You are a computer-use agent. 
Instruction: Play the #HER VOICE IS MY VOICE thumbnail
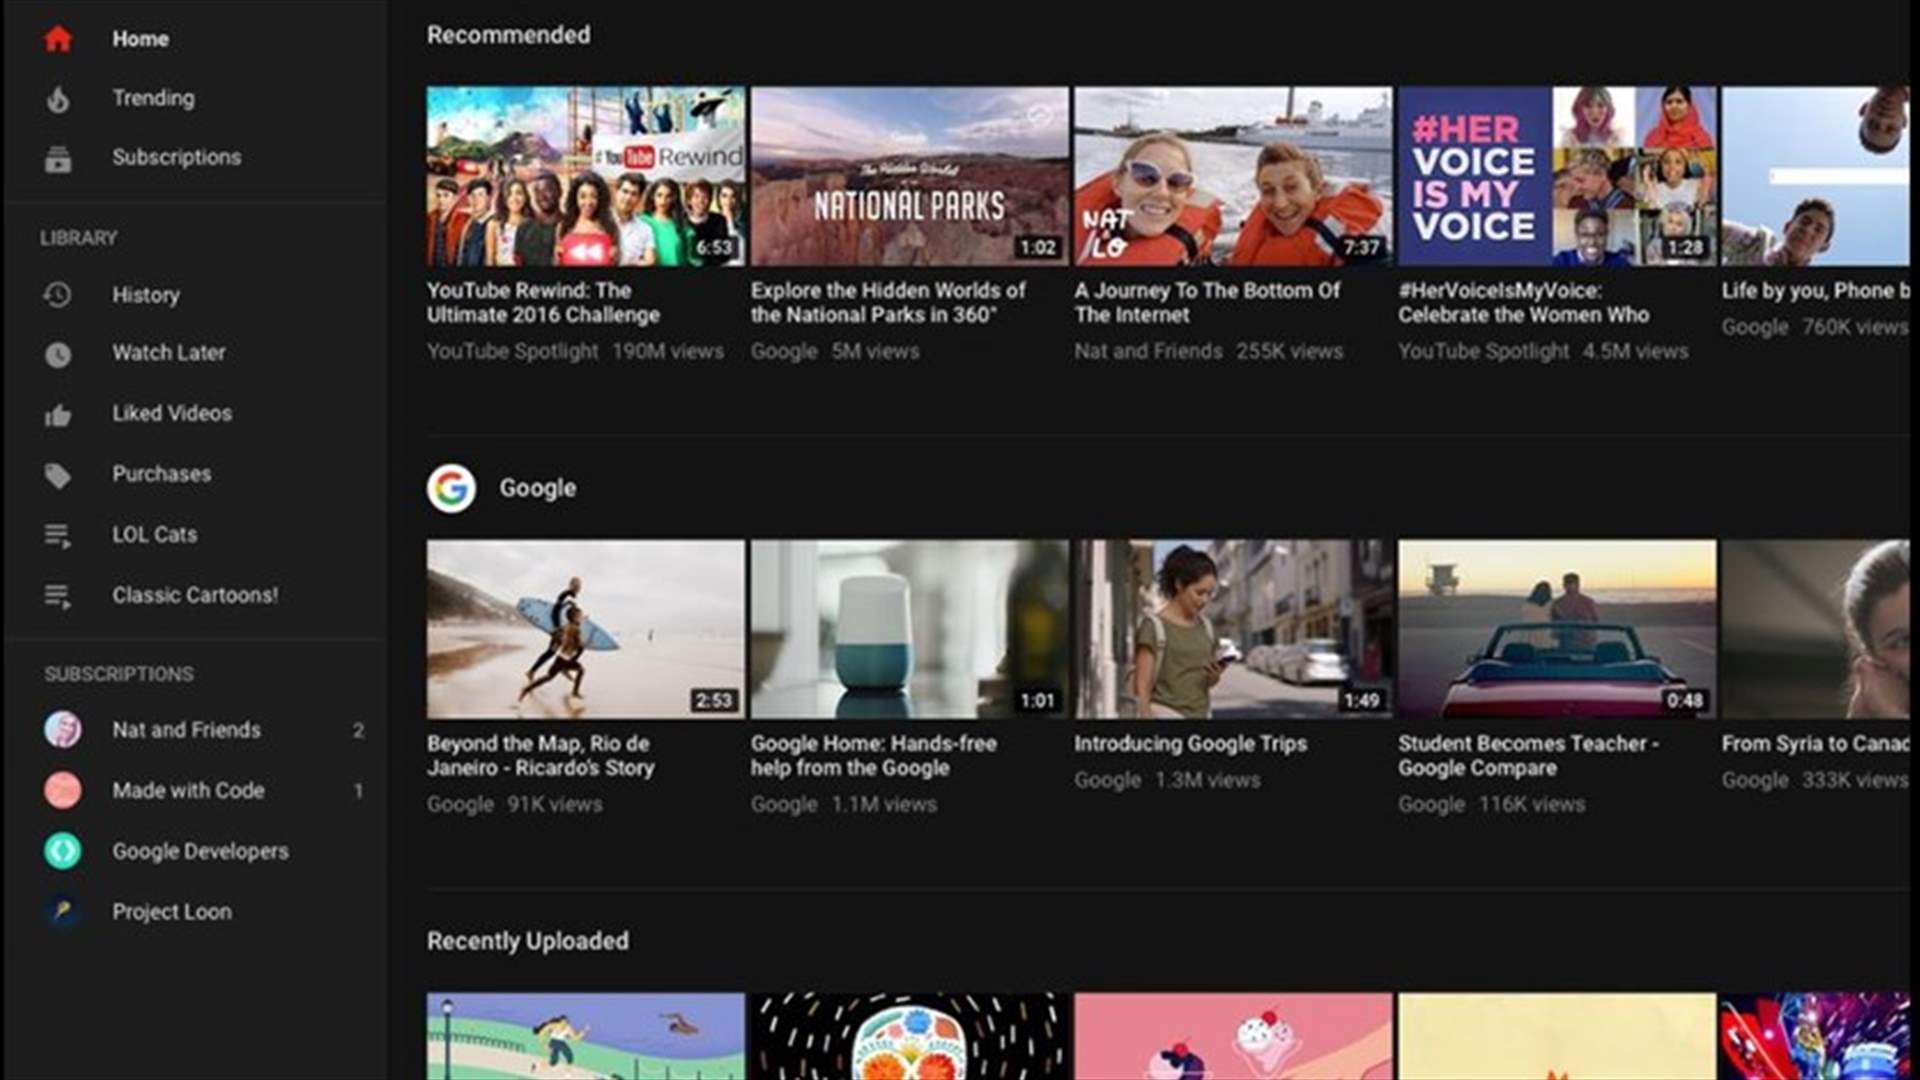1557,176
